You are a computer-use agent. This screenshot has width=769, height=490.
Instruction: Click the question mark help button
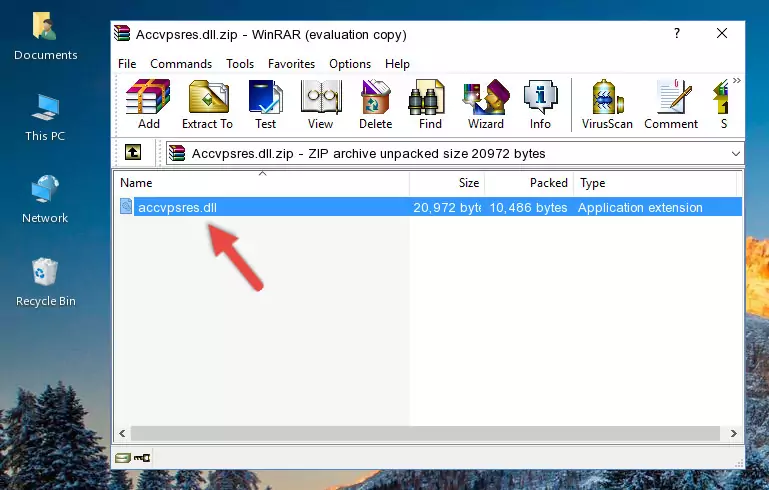(x=677, y=33)
